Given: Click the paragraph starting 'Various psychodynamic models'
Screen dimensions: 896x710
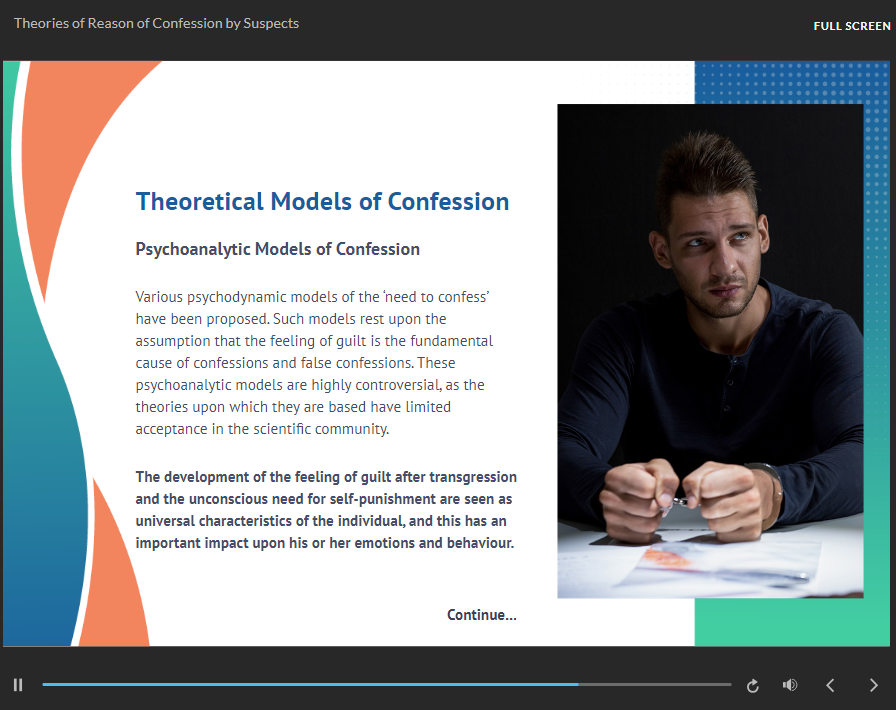Looking at the screenshot, I should point(314,363).
